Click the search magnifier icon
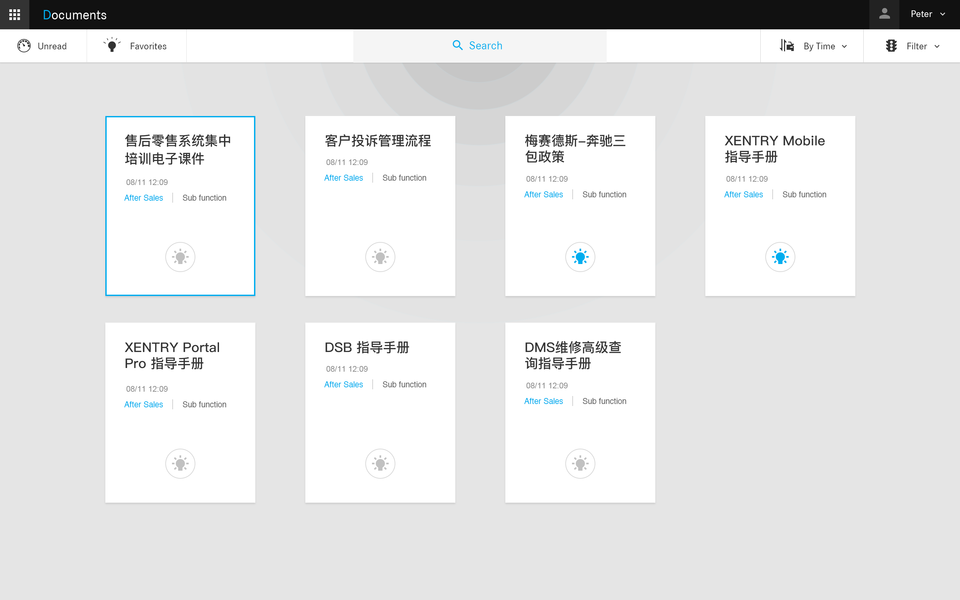960x600 pixels. tap(457, 45)
